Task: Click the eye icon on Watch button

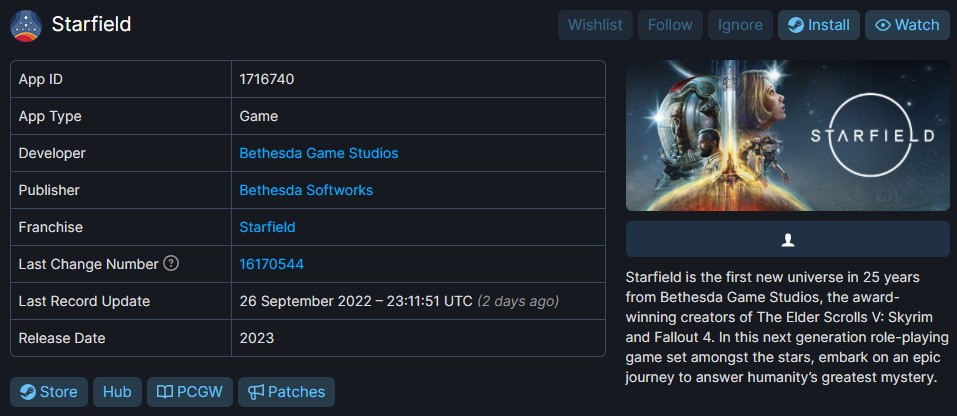Action: coord(882,25)
